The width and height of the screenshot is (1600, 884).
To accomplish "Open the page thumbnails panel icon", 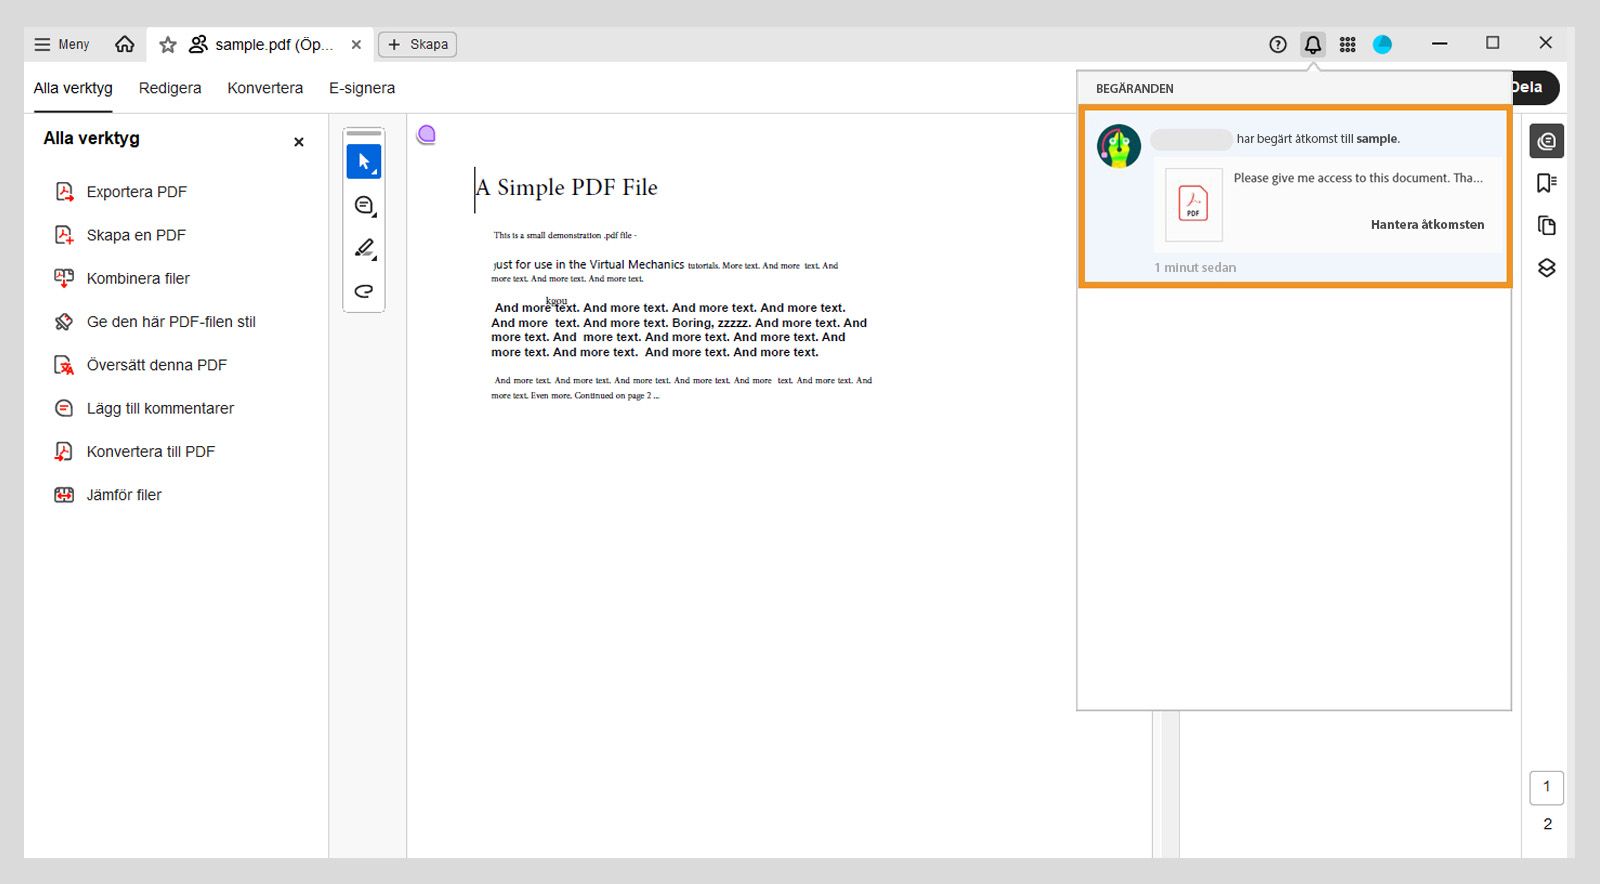I will [x=1547, y=226].
